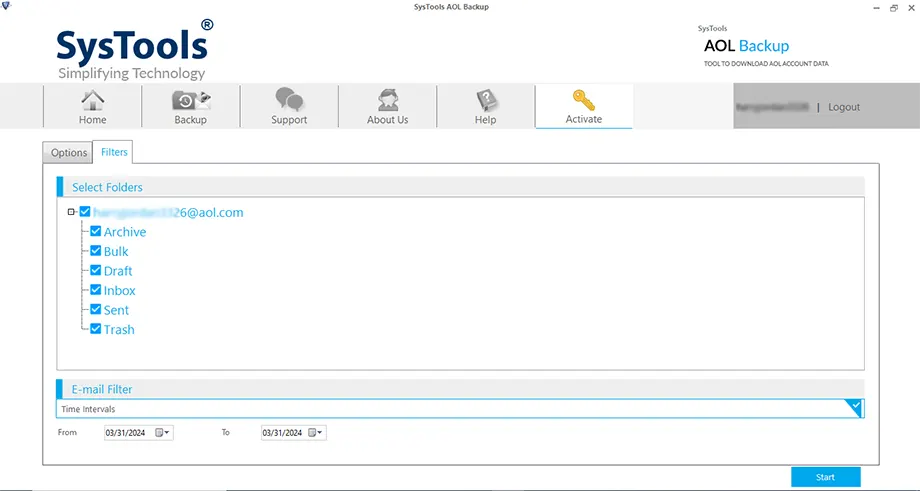Click the AOL Backup product title
Screen dimensions: 920x491
click(x=746, y=46)
